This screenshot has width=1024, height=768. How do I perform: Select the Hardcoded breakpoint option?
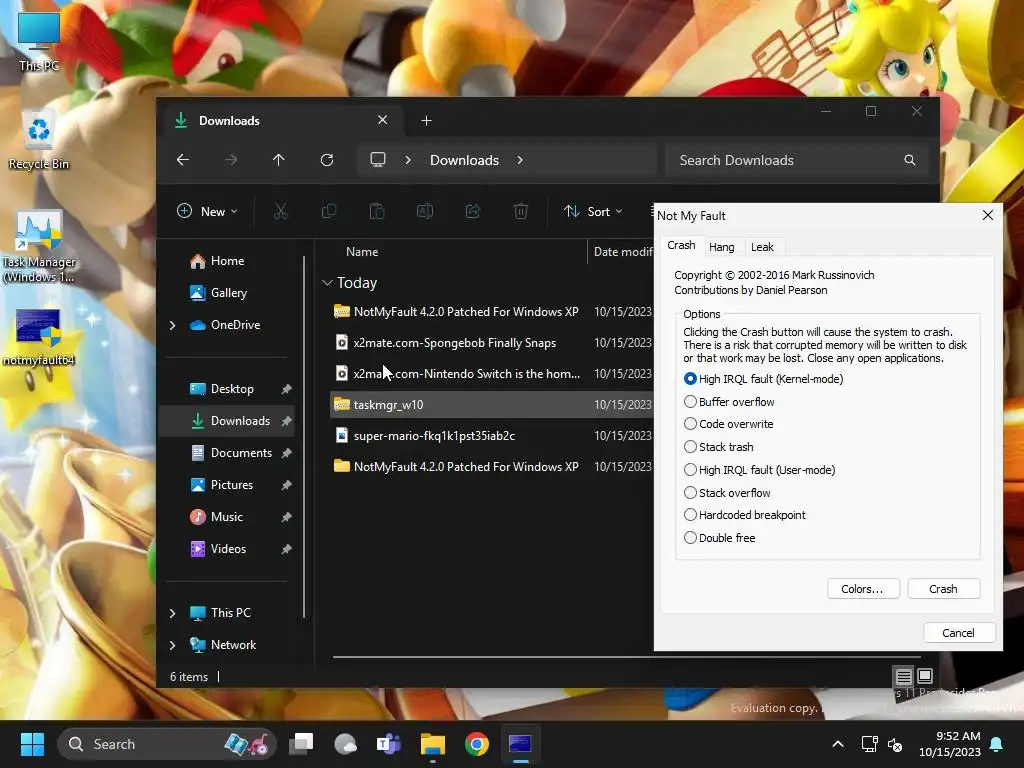point(744,515)
